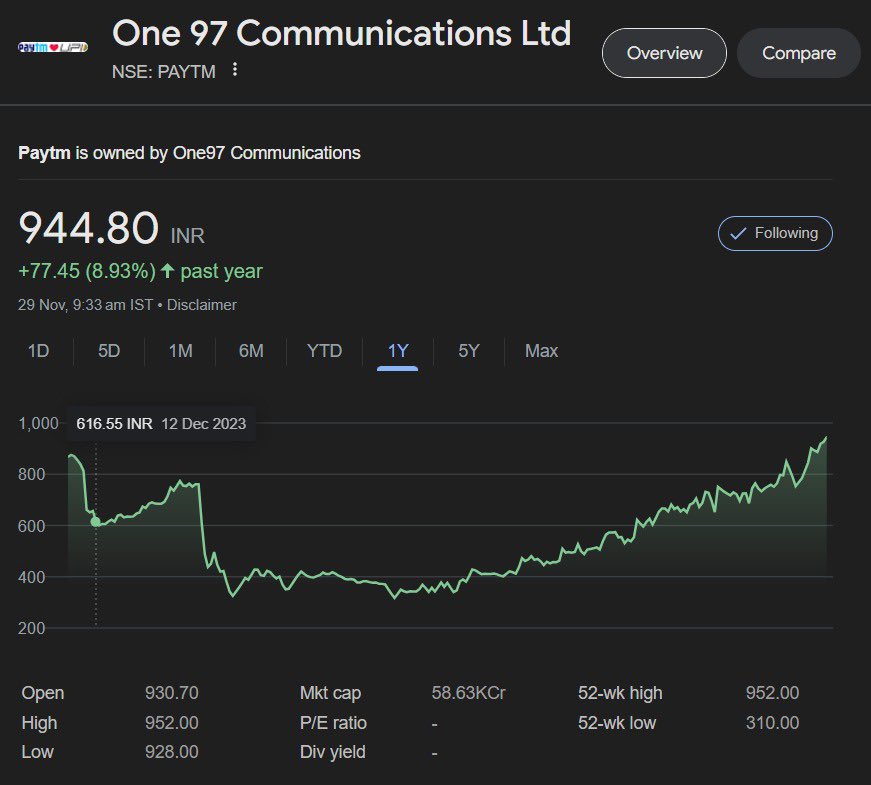871x785 pixels.
Task: Click the Open value 930.70
Action: [172, 693]
